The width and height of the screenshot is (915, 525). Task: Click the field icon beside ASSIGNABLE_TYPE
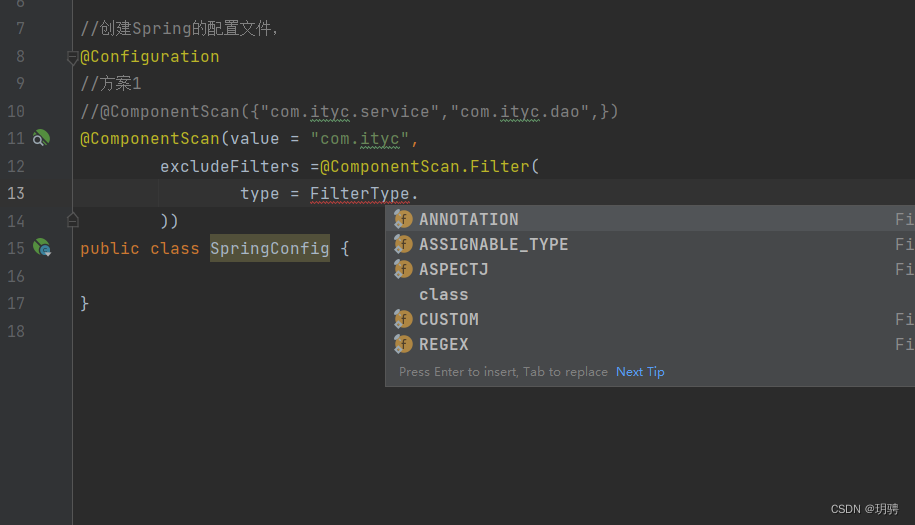[x=403, y=244]
